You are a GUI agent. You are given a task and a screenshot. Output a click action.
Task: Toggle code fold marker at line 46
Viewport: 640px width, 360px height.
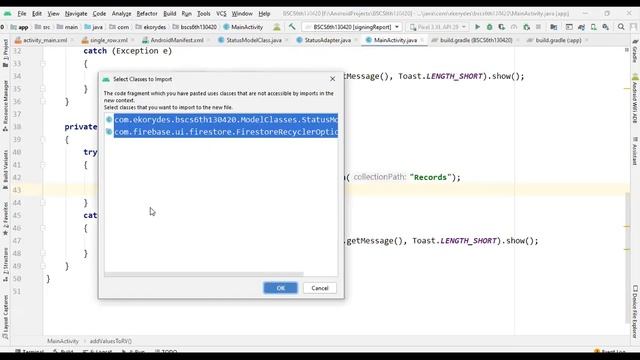tap(43, 228)
